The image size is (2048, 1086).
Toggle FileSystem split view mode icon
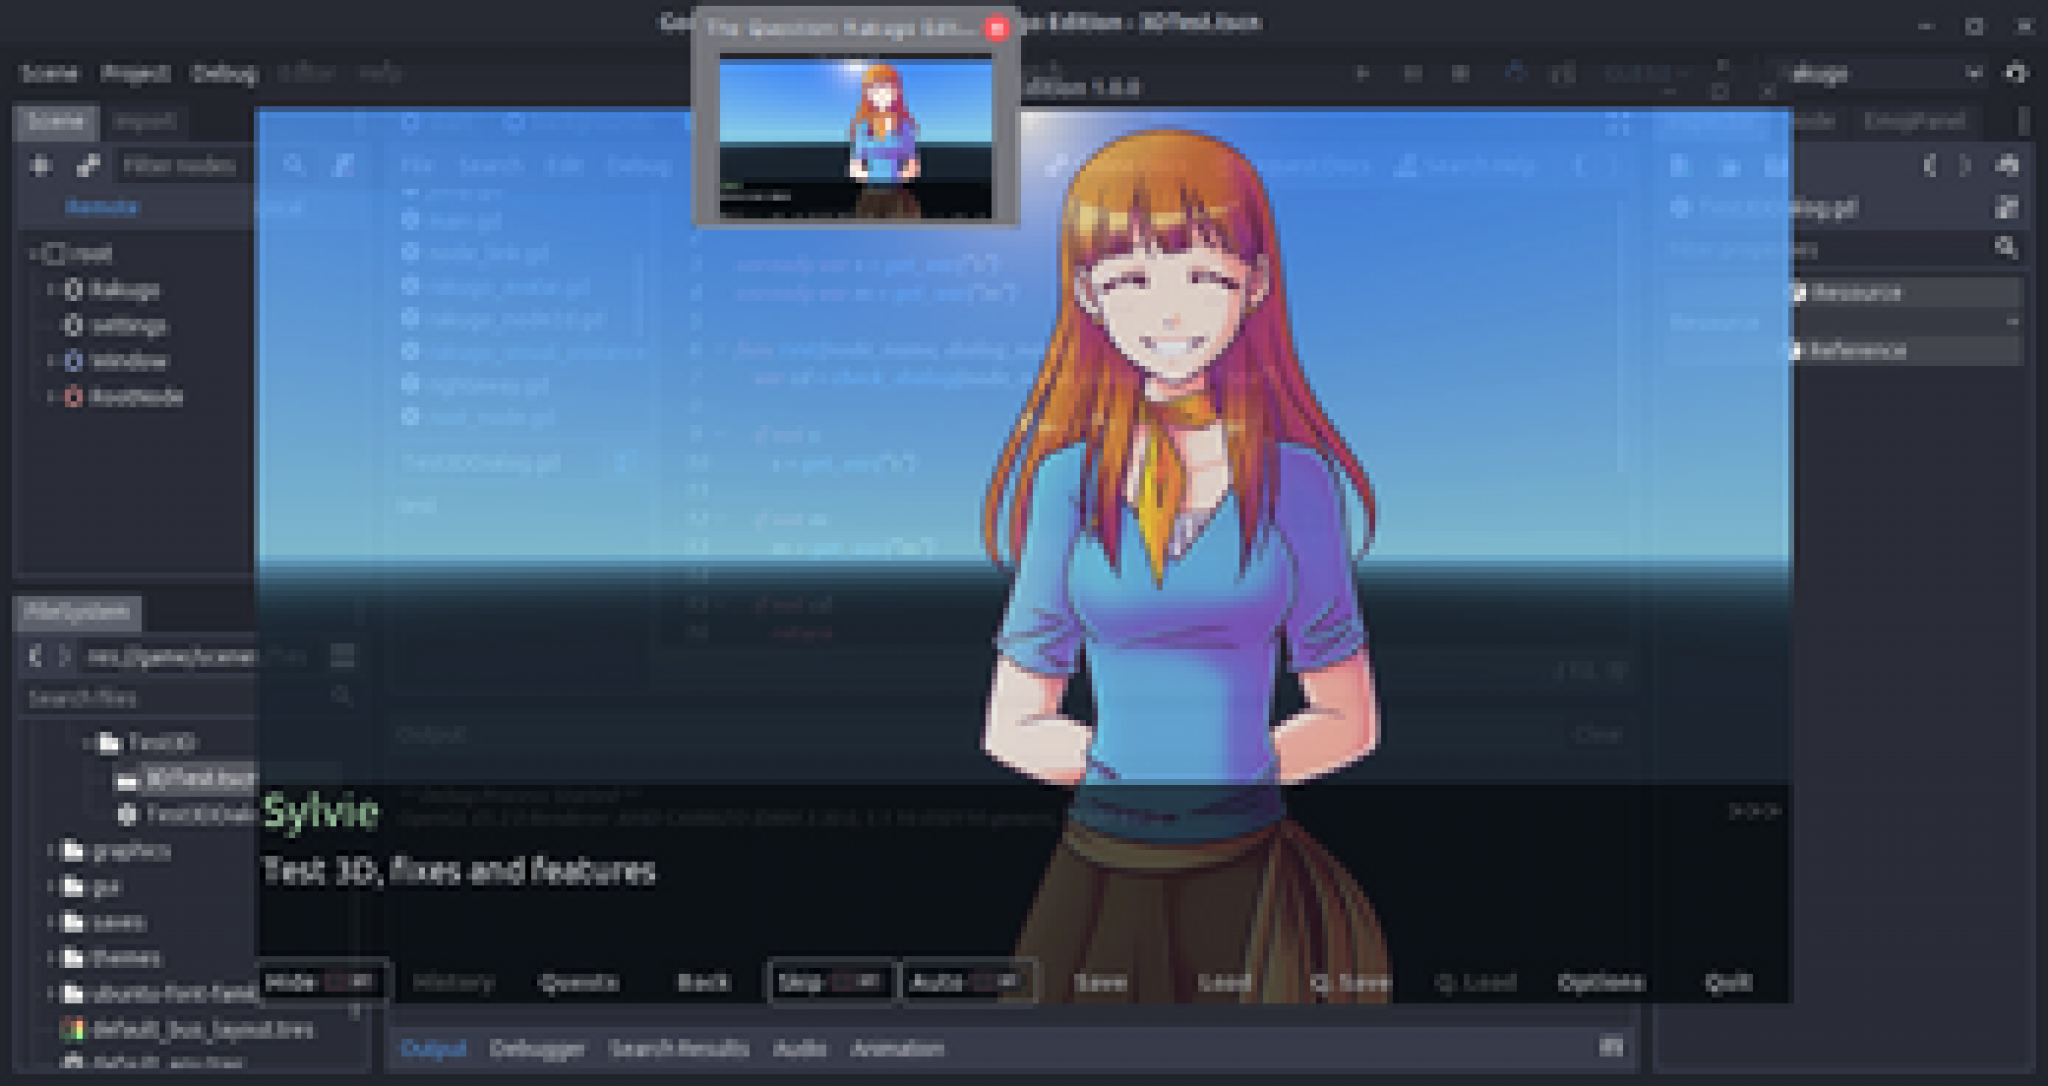(x=342, y=656)
